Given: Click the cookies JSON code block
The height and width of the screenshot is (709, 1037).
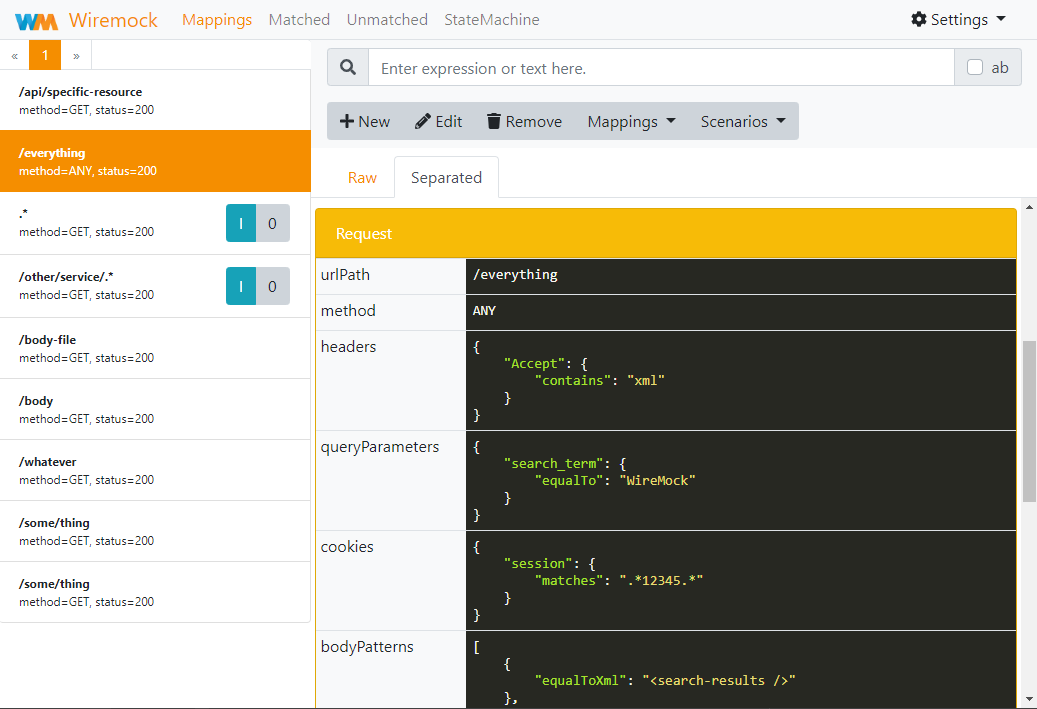Looking at the screenshot, I should tap(741, 580).
